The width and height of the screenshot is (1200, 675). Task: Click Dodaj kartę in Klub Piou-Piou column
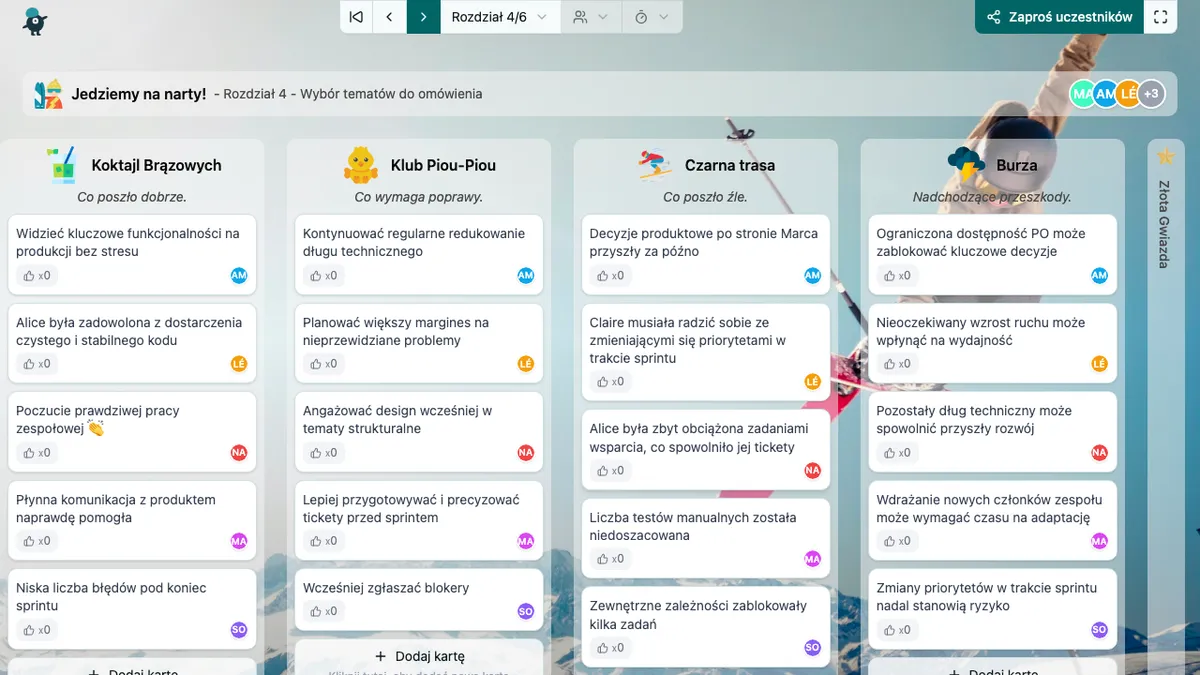419,656
